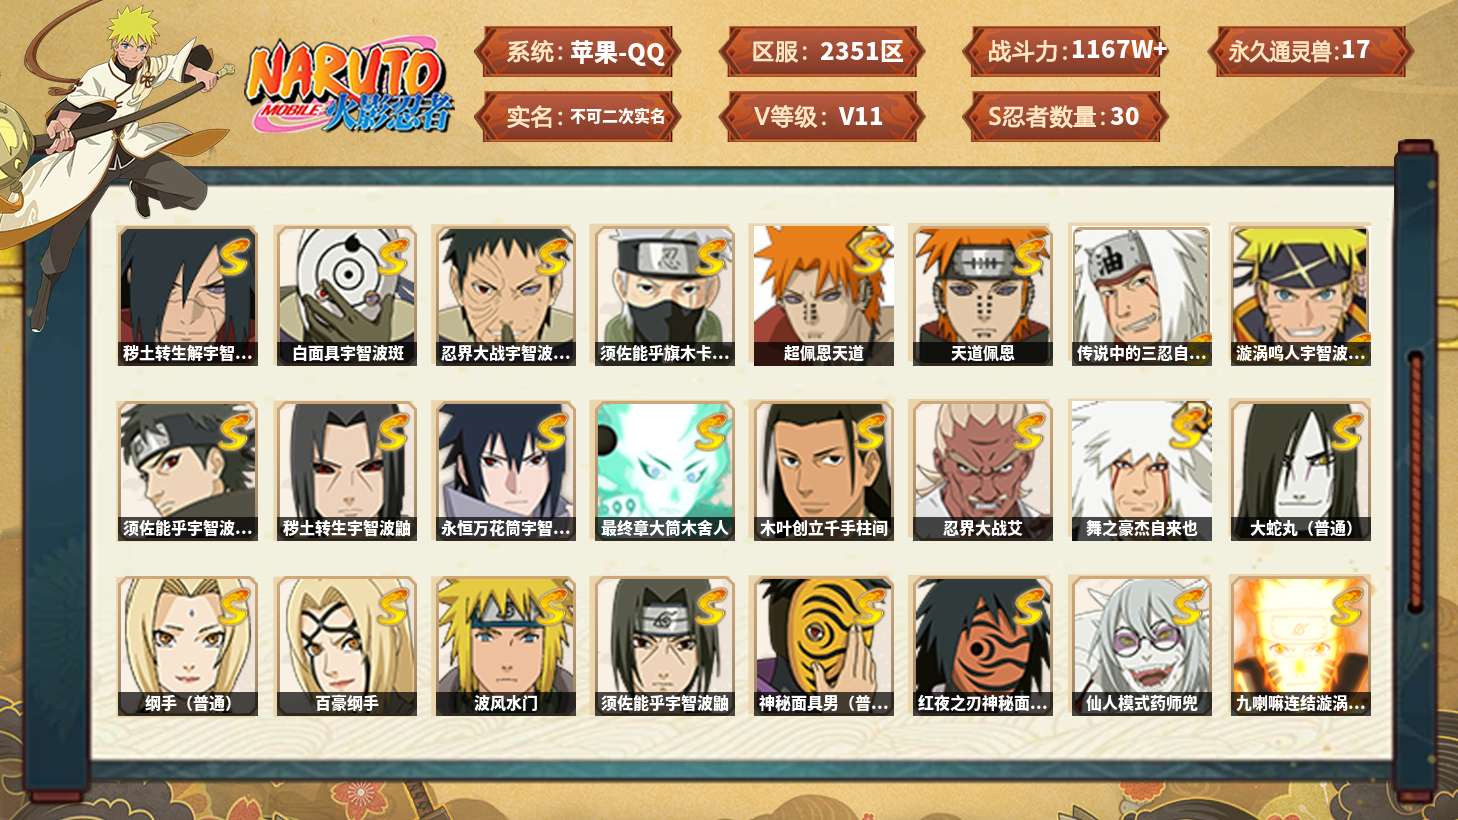Select the 最终章大筒木舍人 glowing portrait

664,471
